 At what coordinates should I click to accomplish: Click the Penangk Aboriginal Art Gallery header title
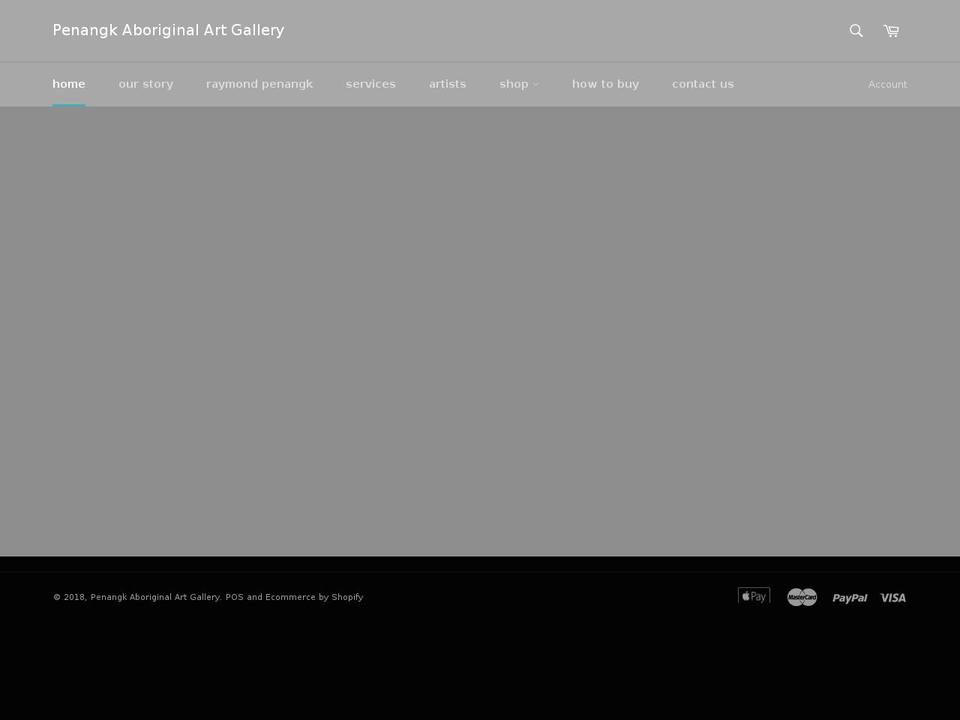pos(168,30)
